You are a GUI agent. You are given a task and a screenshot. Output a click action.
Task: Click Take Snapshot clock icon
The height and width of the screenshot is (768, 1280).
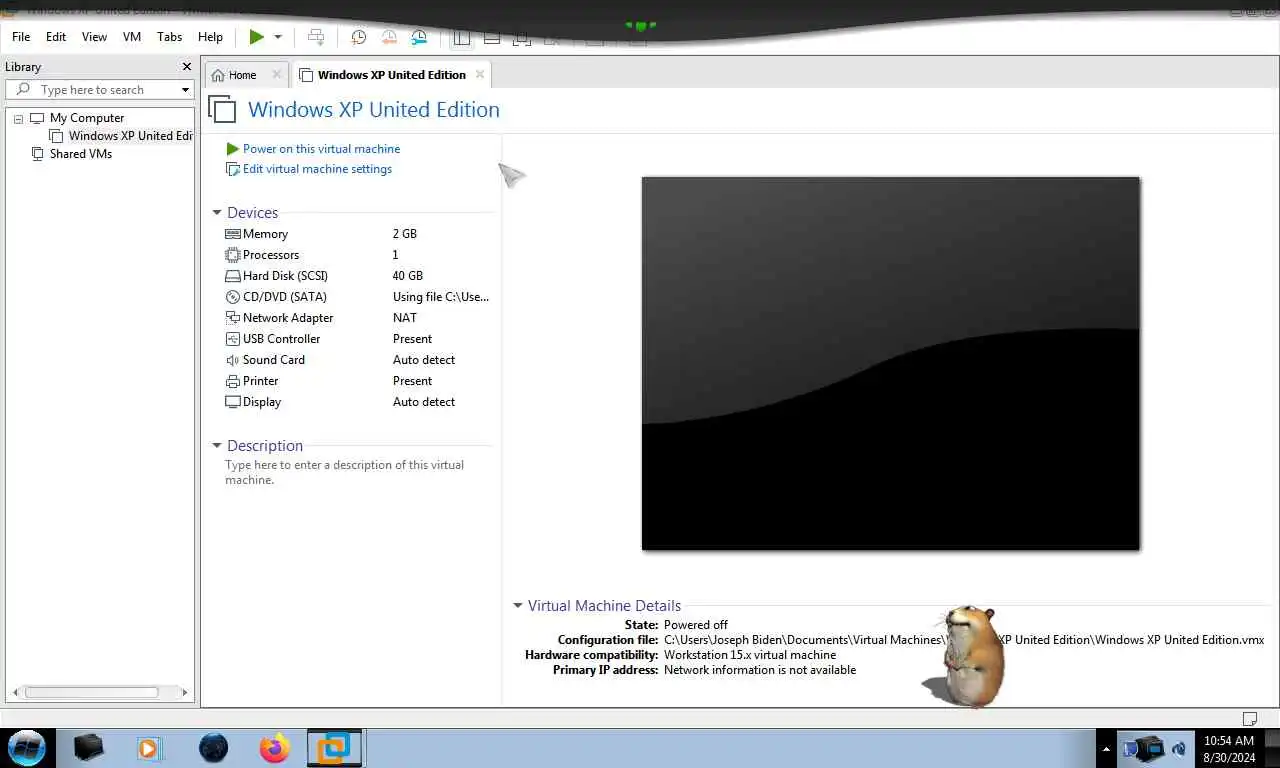358,37
